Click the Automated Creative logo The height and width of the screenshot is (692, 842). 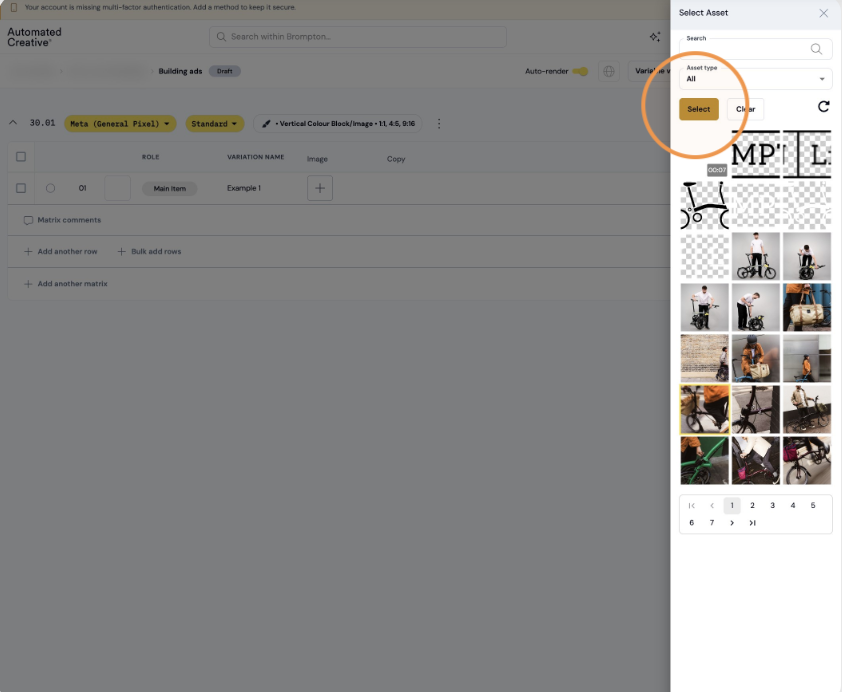click(34, 37)
